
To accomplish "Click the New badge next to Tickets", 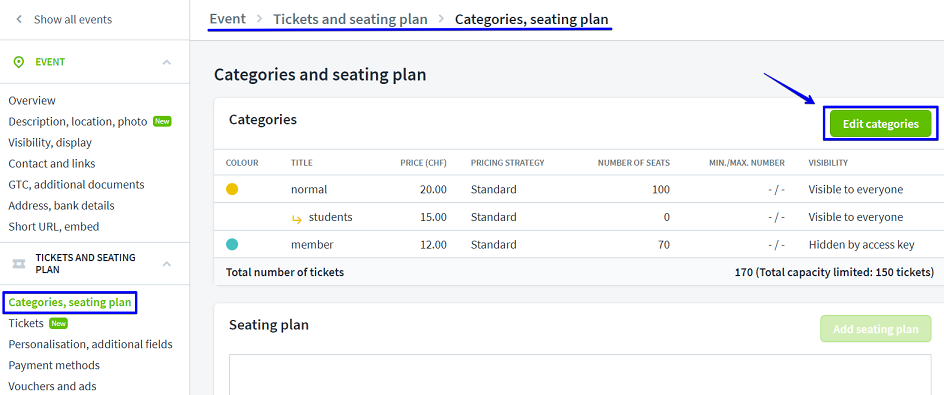I will [58, 323].
